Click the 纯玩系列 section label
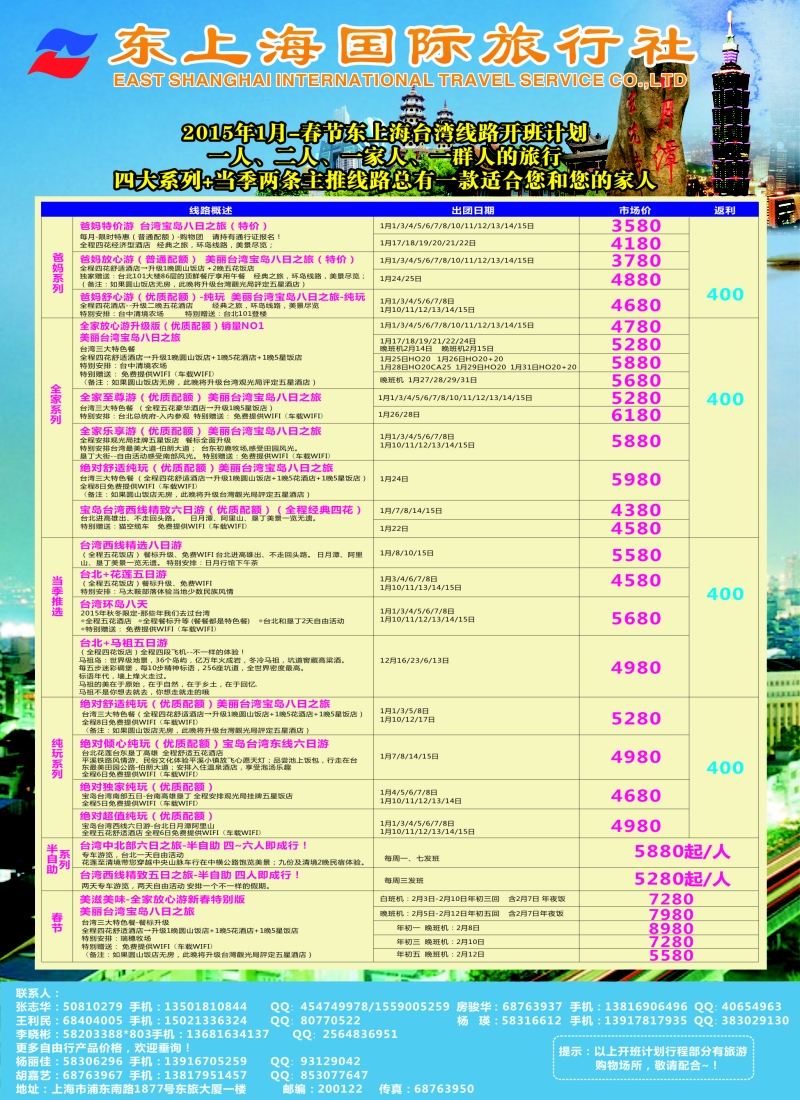This screenshot has width=800, height=1100. (58, 758)
